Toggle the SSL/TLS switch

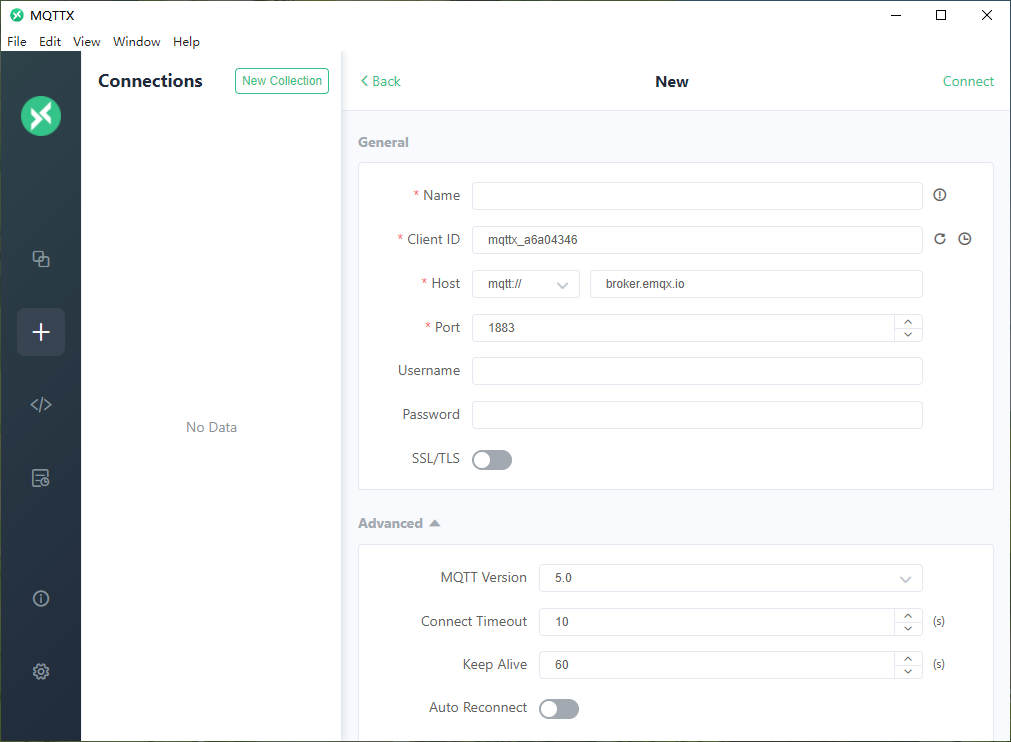click(492, 460)
